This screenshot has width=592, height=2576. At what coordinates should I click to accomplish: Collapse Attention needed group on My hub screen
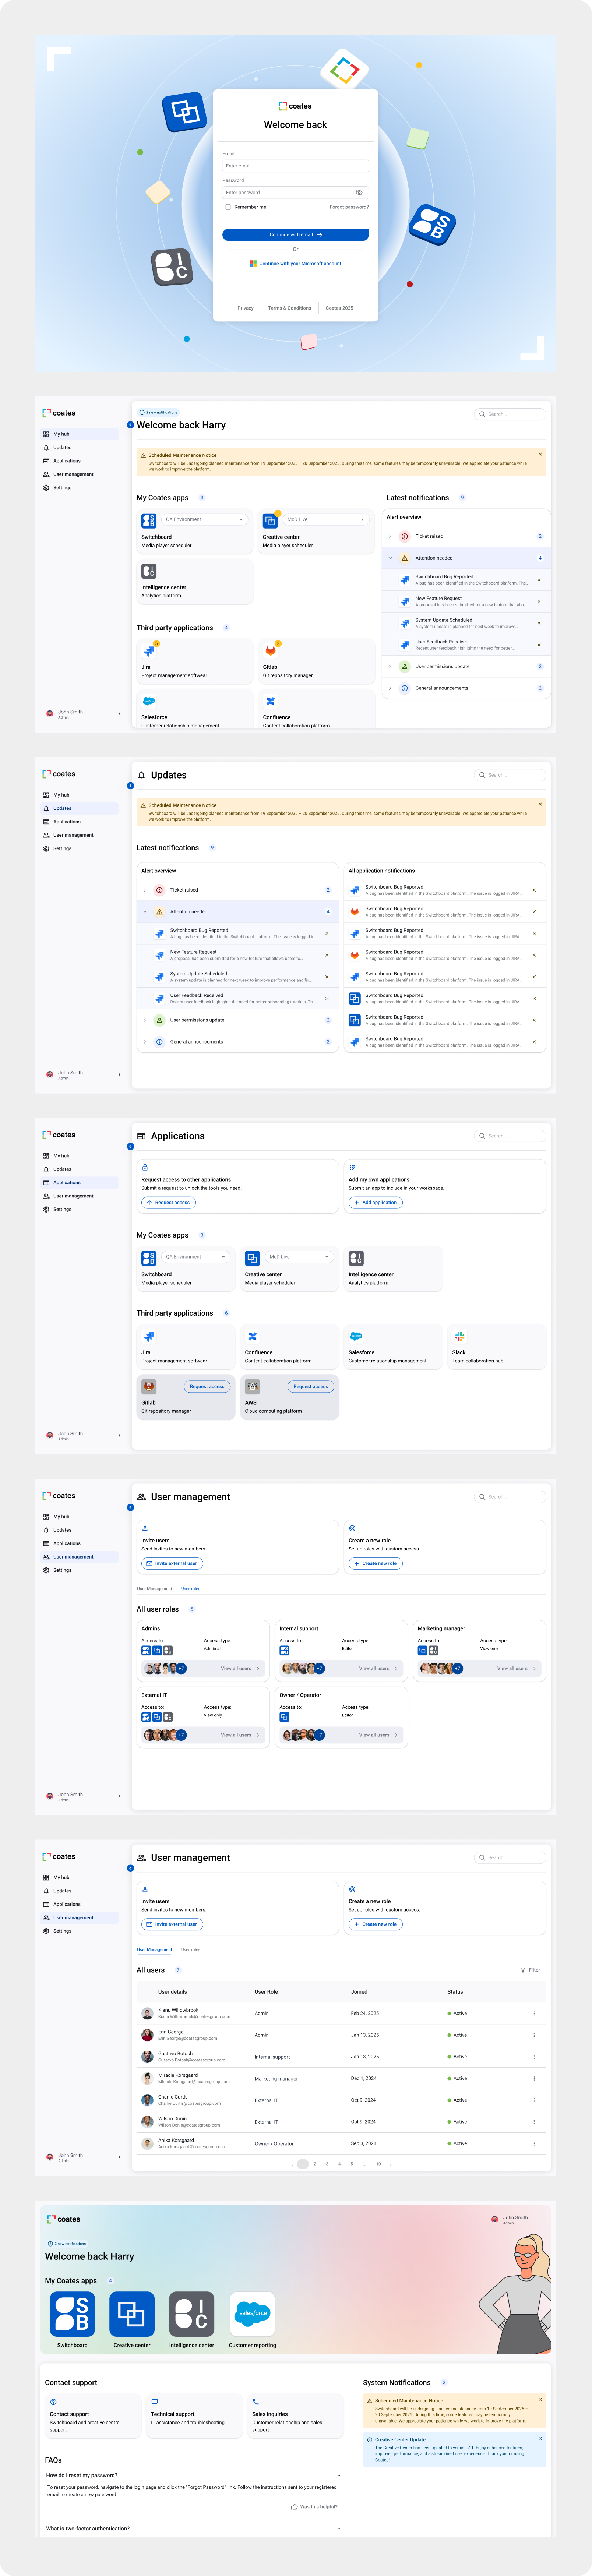click(x=390, y=558)
